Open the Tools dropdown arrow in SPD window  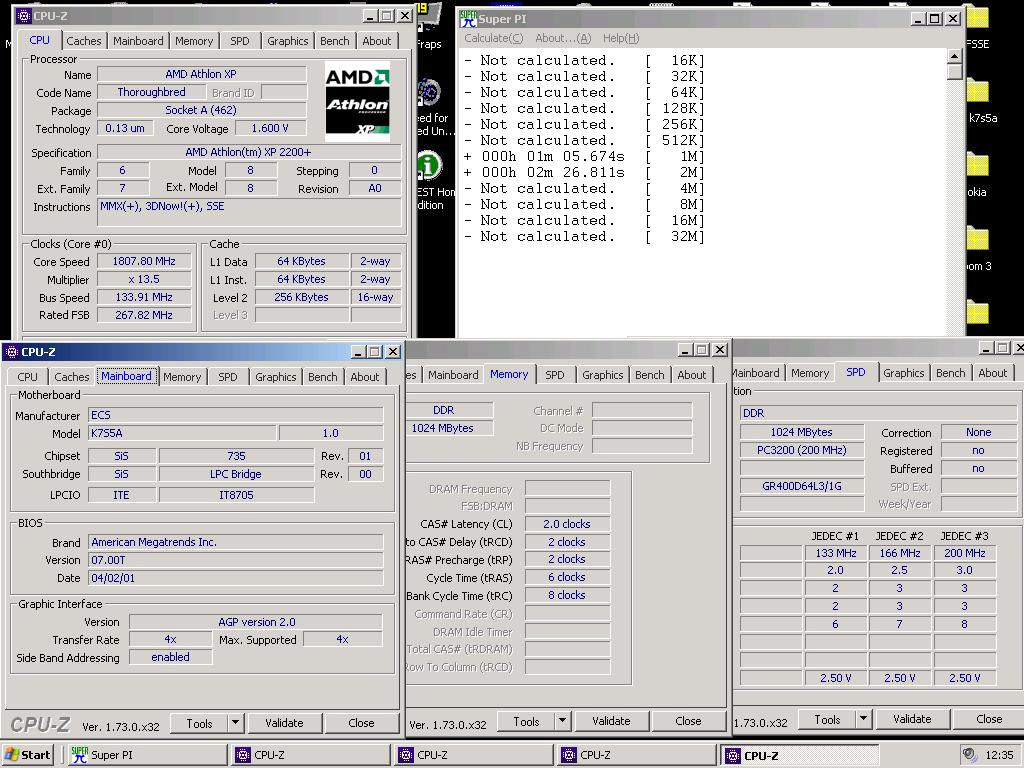click(863, 719)
